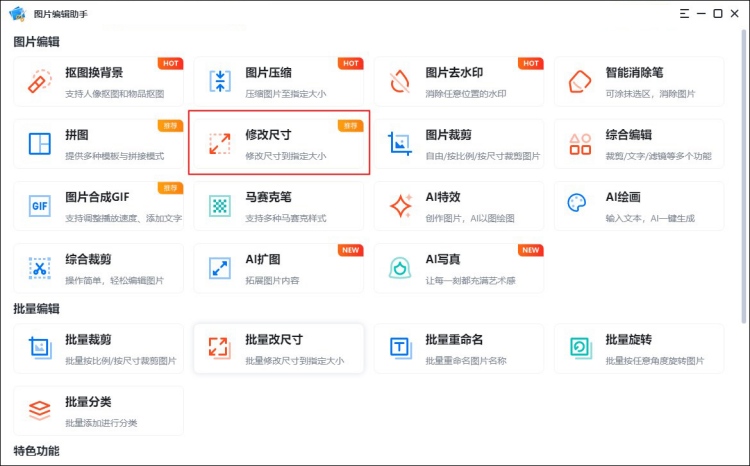The image size is (750, 466).
Task: Click the 图片编辑助手 window title text
Action: click(60, 14)
